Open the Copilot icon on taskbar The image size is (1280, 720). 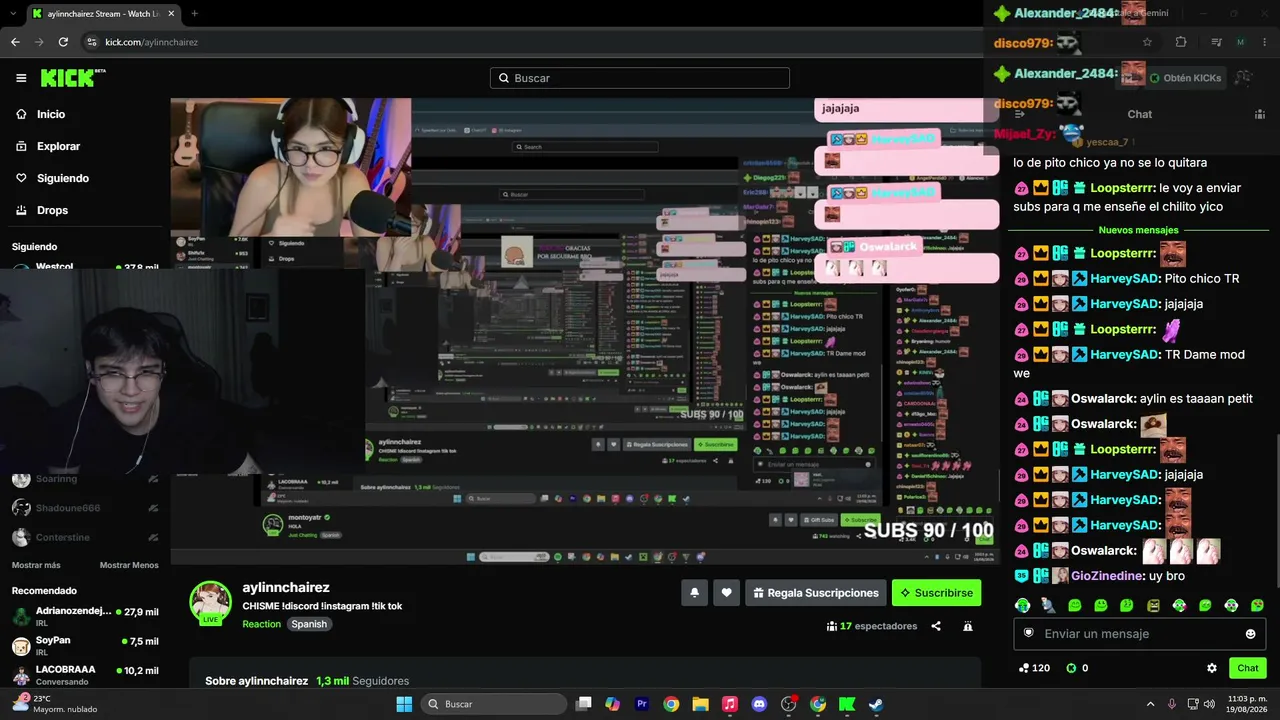click(613, 704)
